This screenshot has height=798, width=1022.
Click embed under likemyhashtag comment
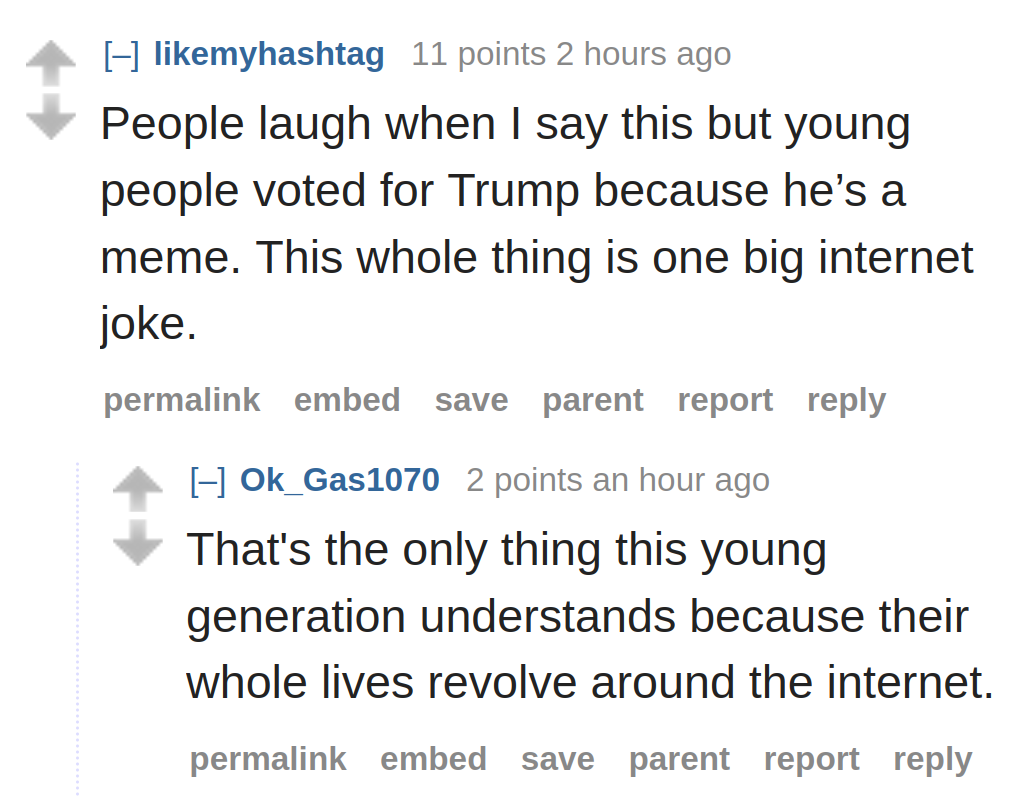point(347,400)
